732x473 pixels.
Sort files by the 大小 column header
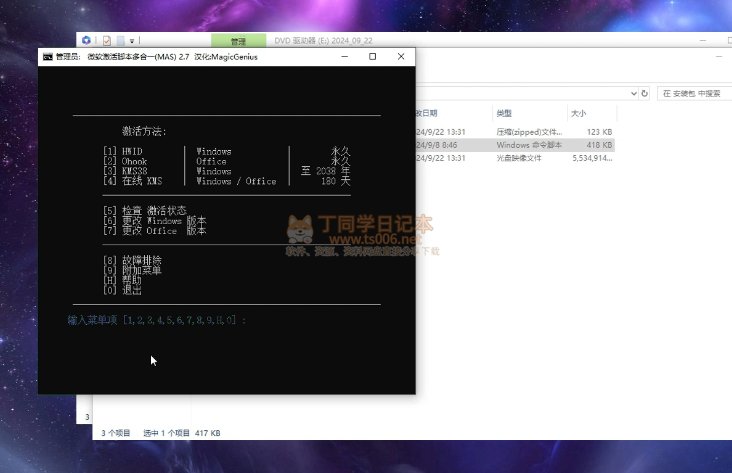click(578, 113)
